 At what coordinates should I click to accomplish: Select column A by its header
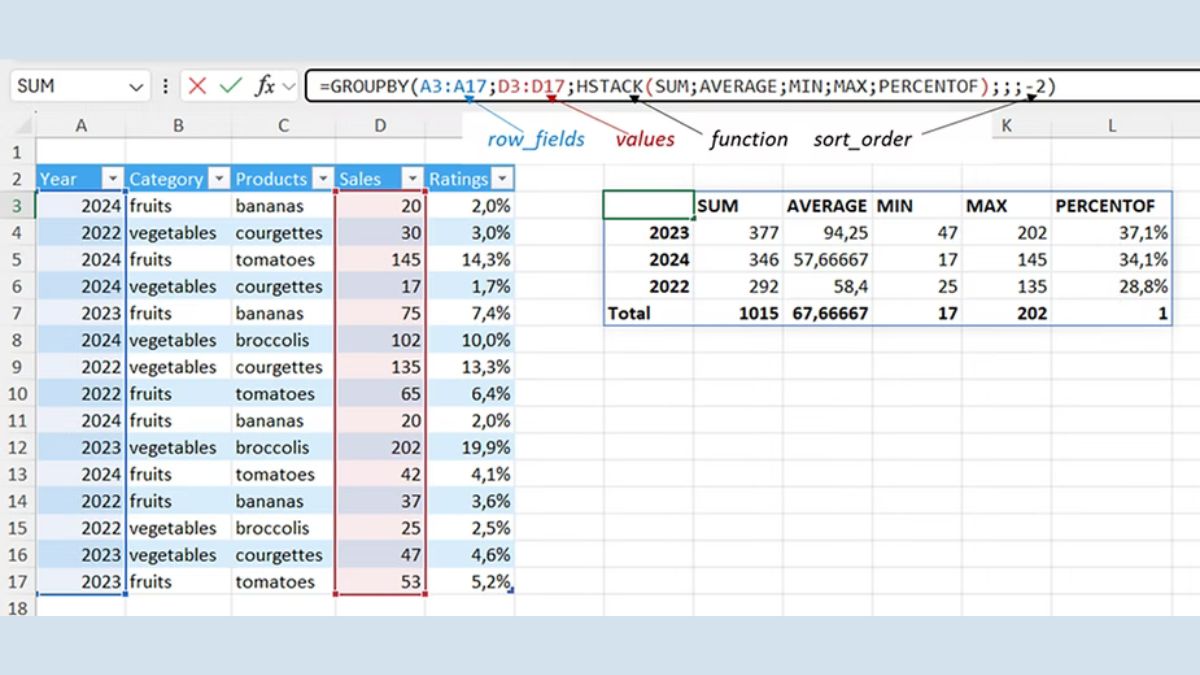coord(81,126)
